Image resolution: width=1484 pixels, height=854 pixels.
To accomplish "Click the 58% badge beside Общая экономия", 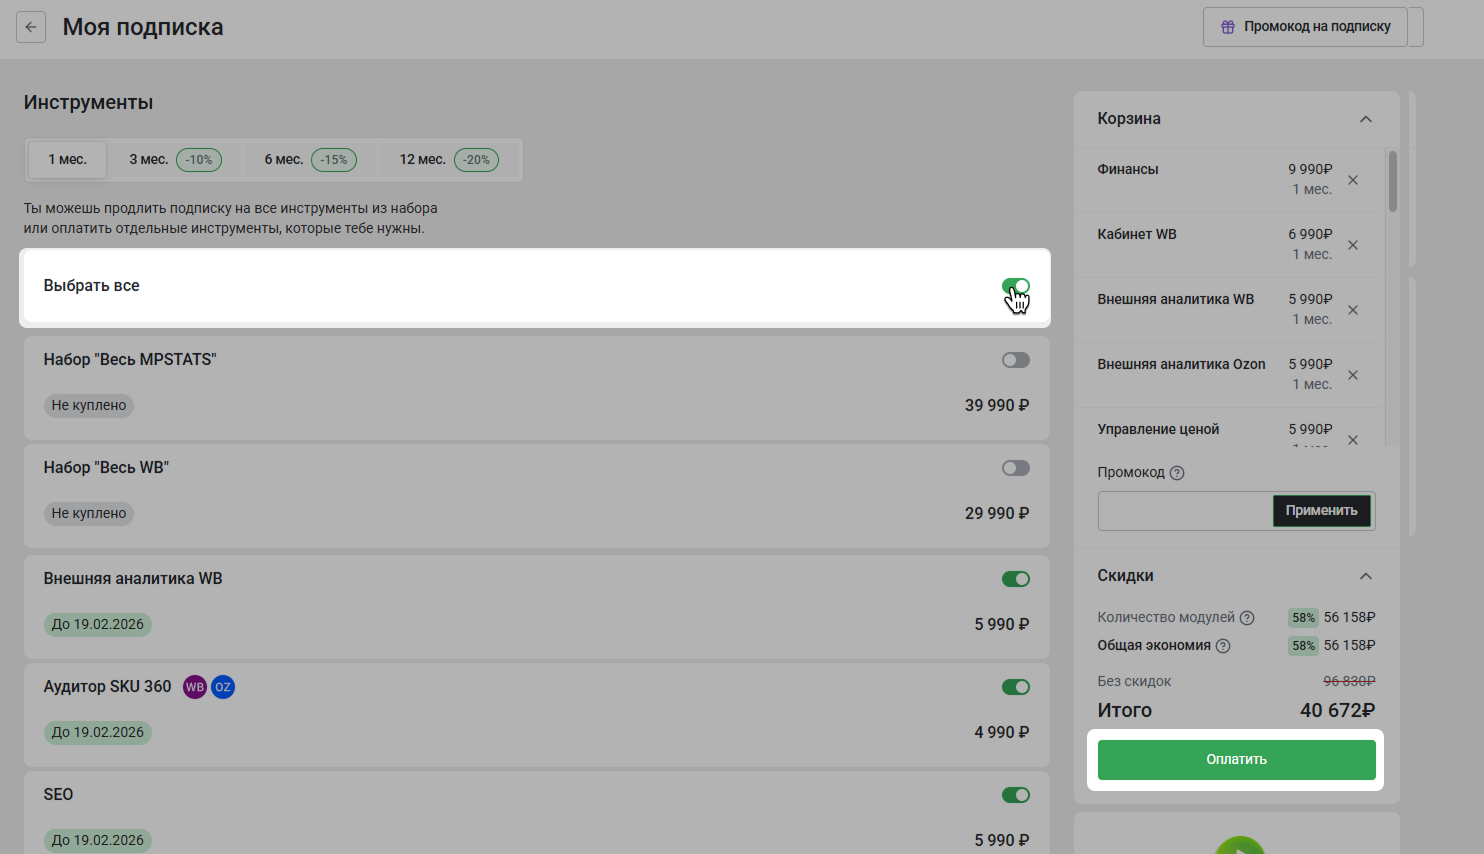I will tap(1303, 646).
